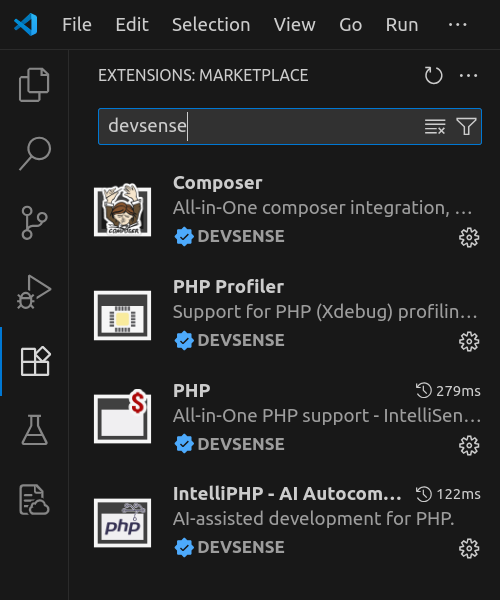The height and width of the screenshot is (600, 500).
Task: Expand the hidden menu bar items ellipsis
Action: point(458,25)
